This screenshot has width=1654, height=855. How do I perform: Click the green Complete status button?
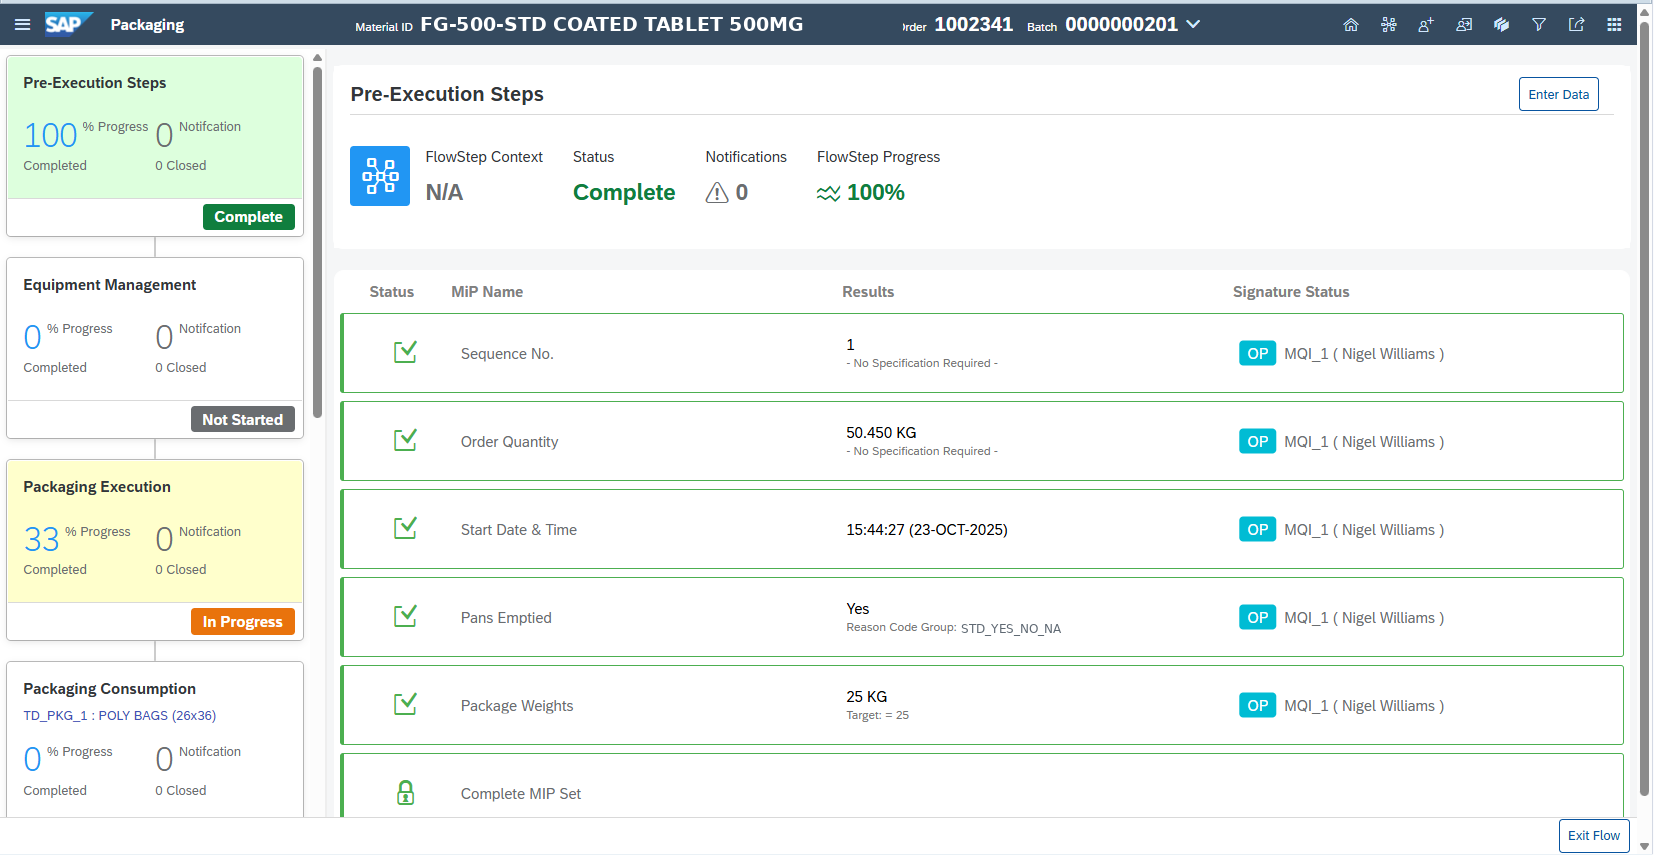click(249, 217)
